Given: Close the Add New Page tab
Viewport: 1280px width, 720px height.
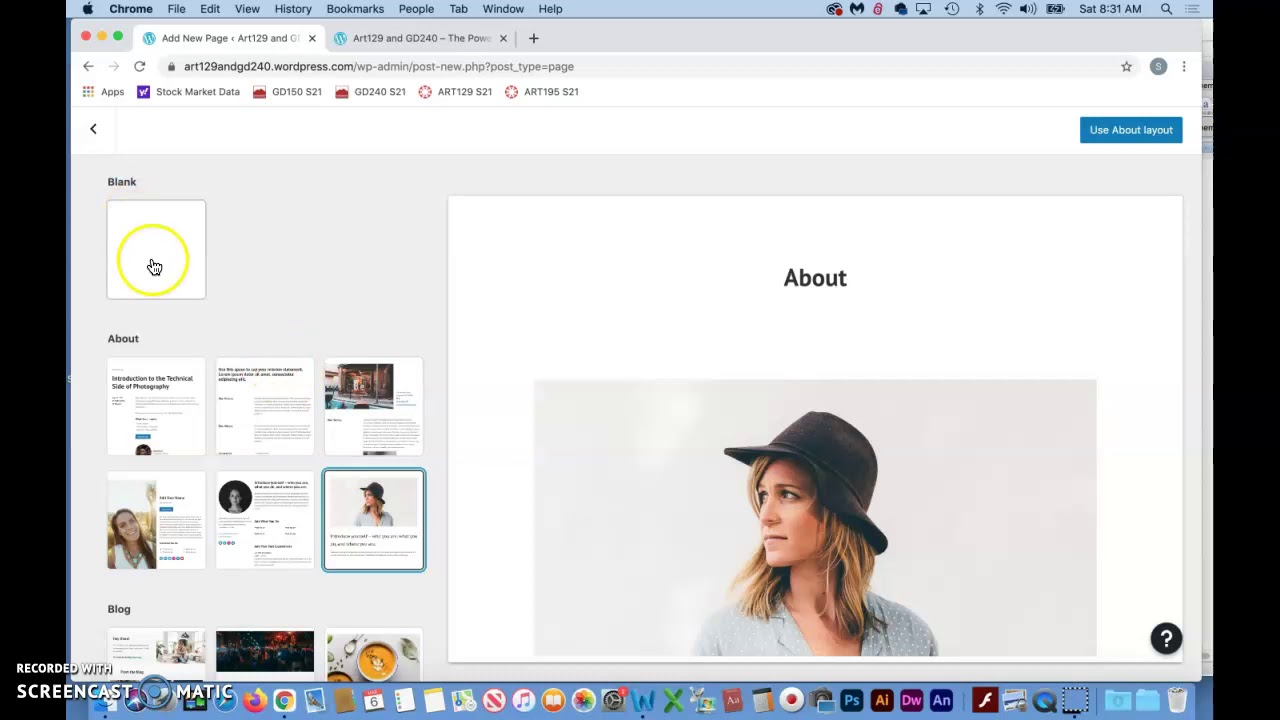Looking at the screenshot, I should pos(312,38).
